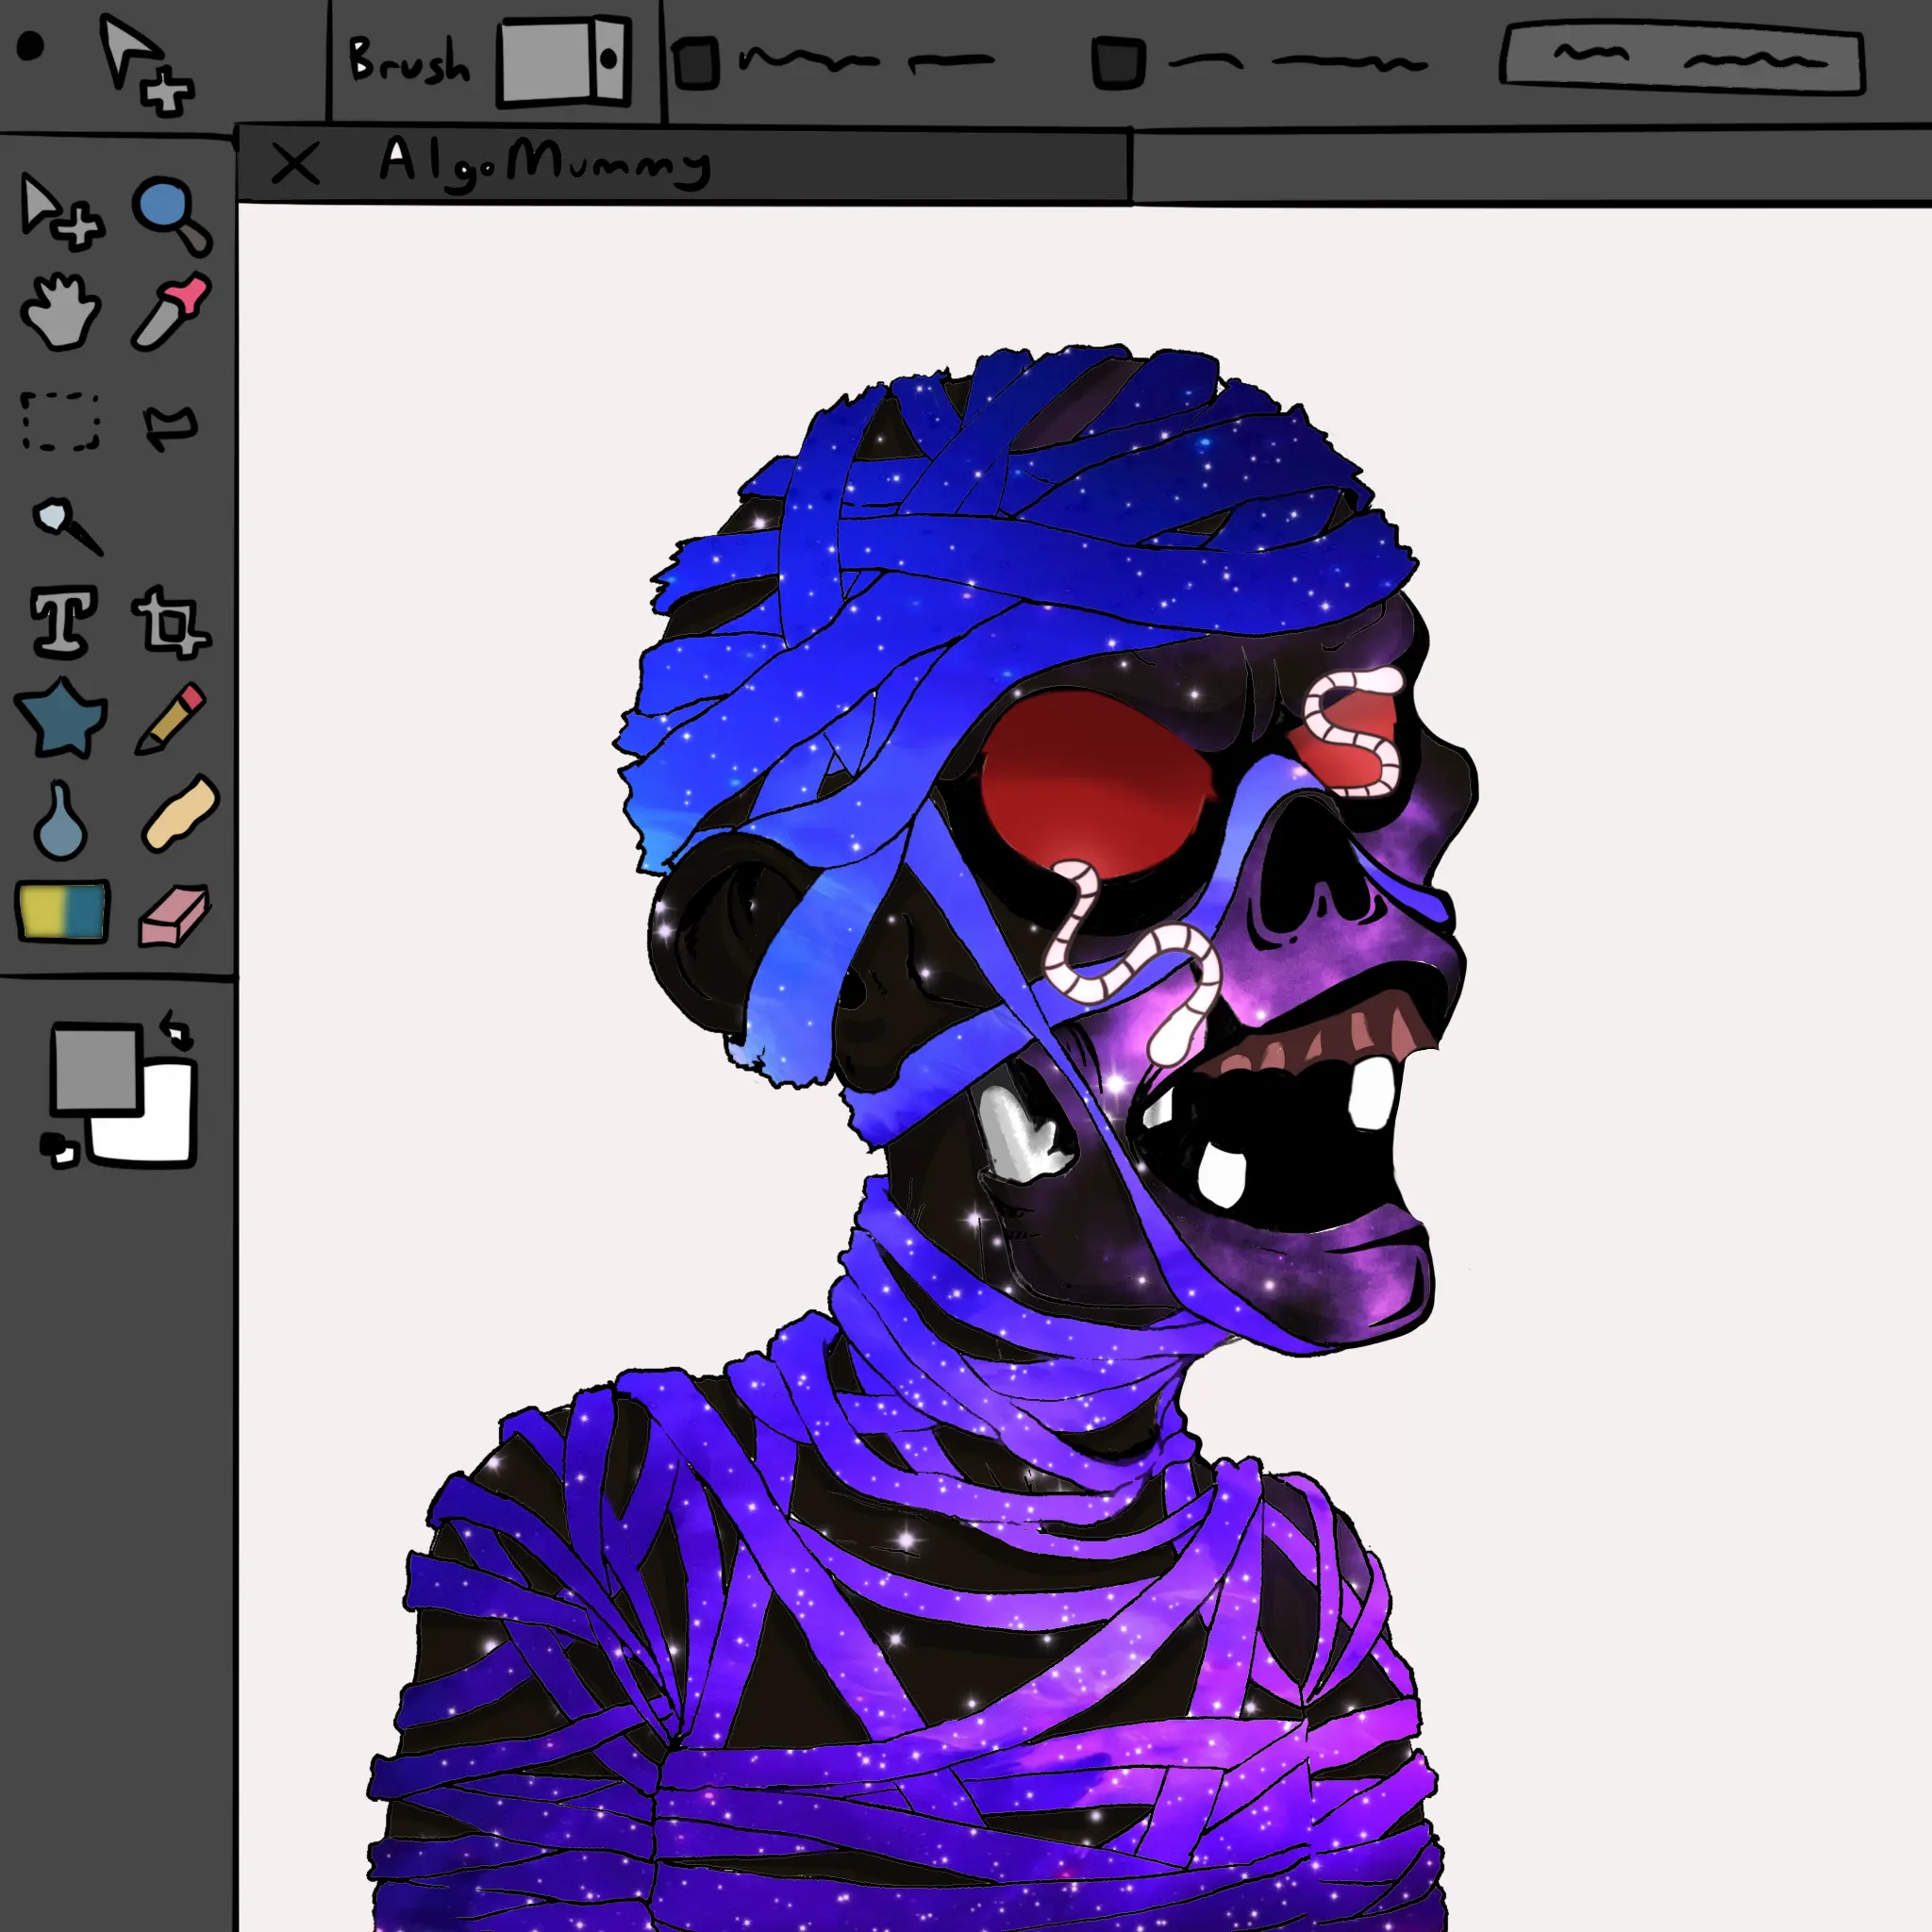Grab the Hand pan tool

click(60, 315)
